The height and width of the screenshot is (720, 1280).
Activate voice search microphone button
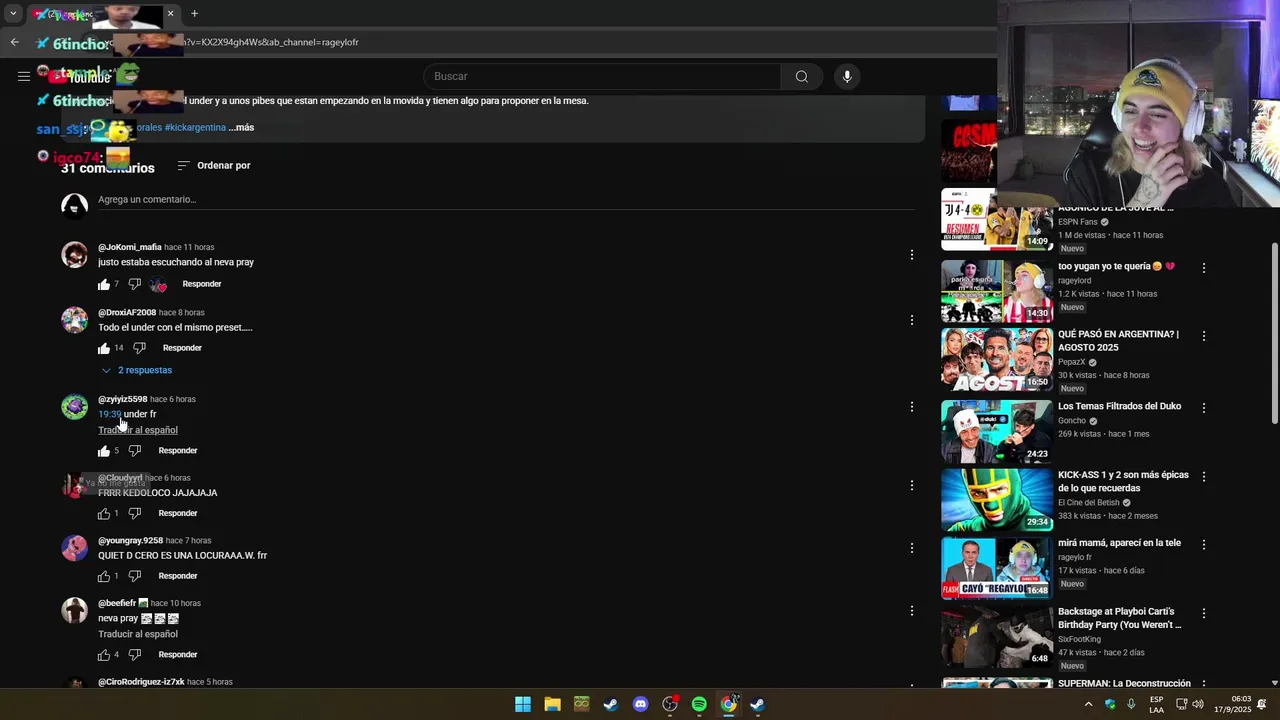(847, 76)
